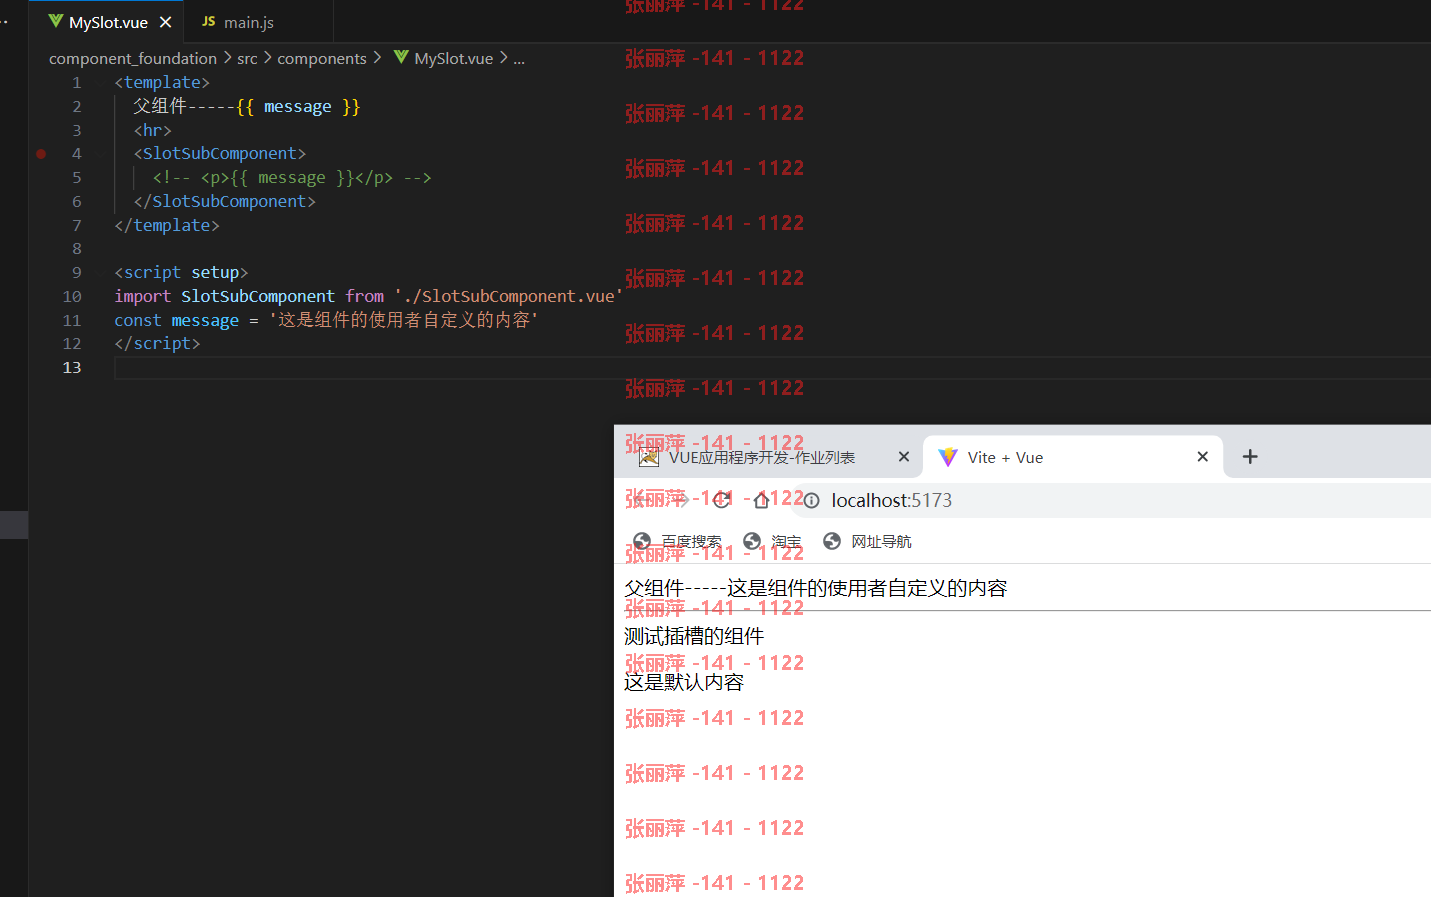This screenshot has height=897, width=1431.
Task: Switch to the VUE应用程序开发-作业列表 browser tab
Action: coord(770,457)
